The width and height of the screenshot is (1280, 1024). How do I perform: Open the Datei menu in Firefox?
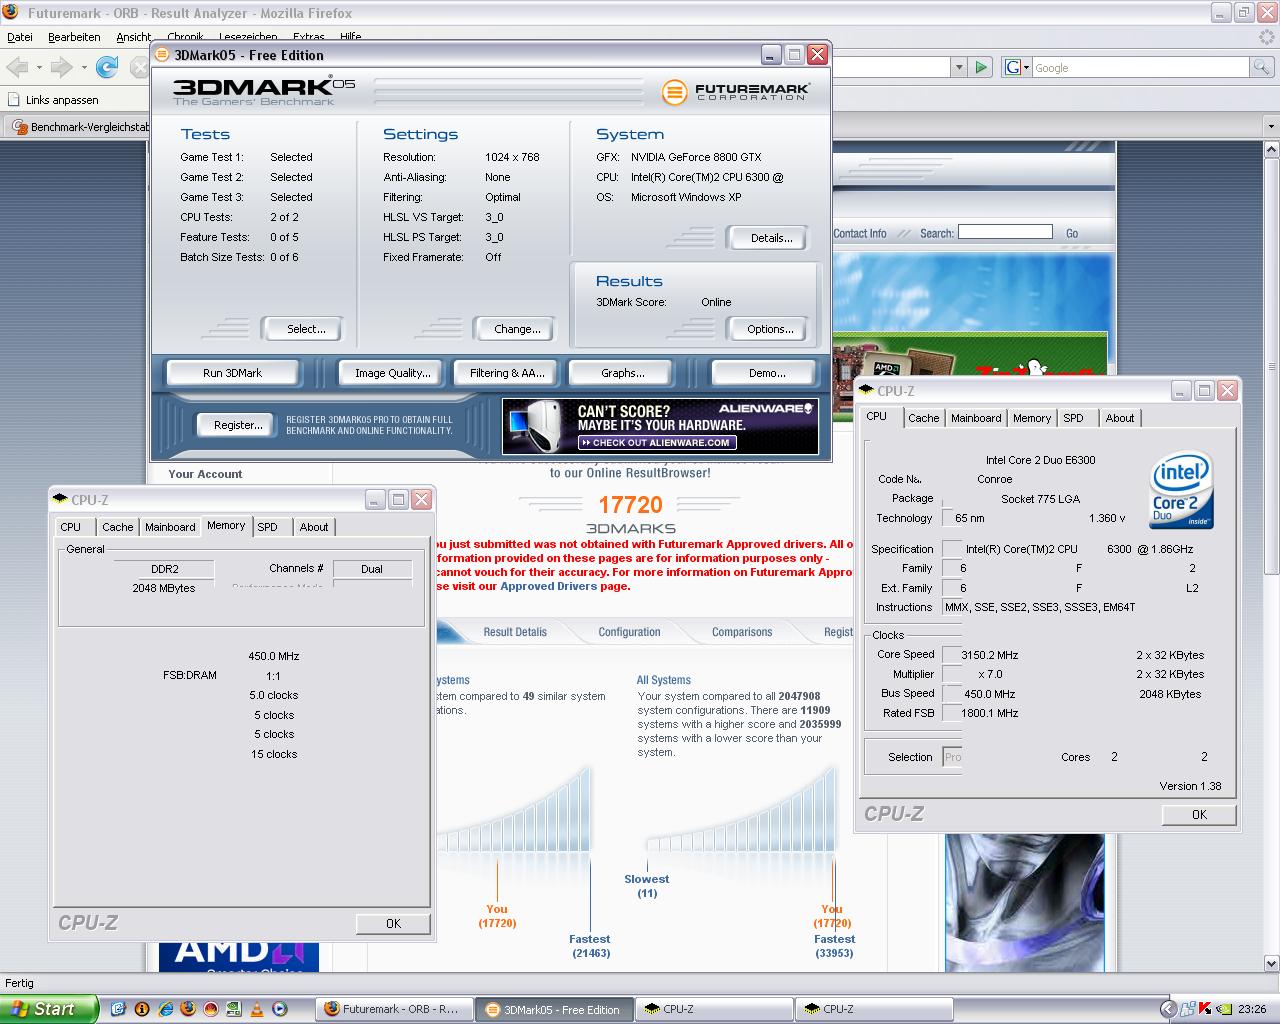click(x=20, y=37)
